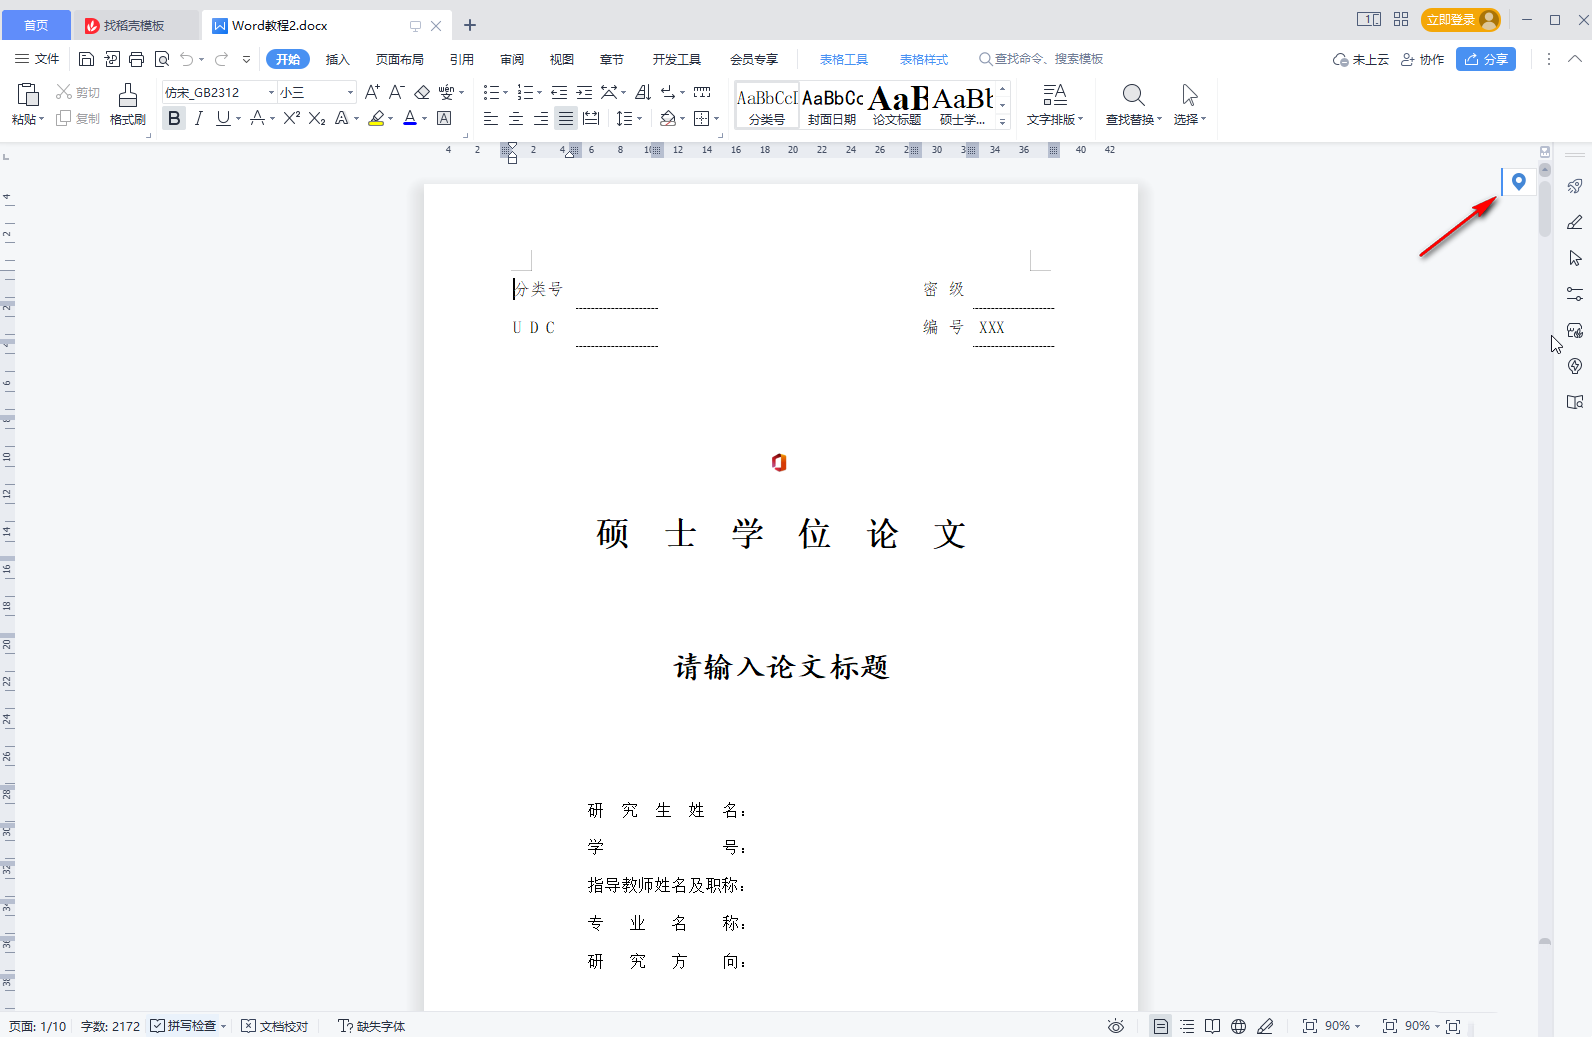Expand the font size dropdown 小三
Viewport: 1592px width, 1037px height.
[350, 92]
